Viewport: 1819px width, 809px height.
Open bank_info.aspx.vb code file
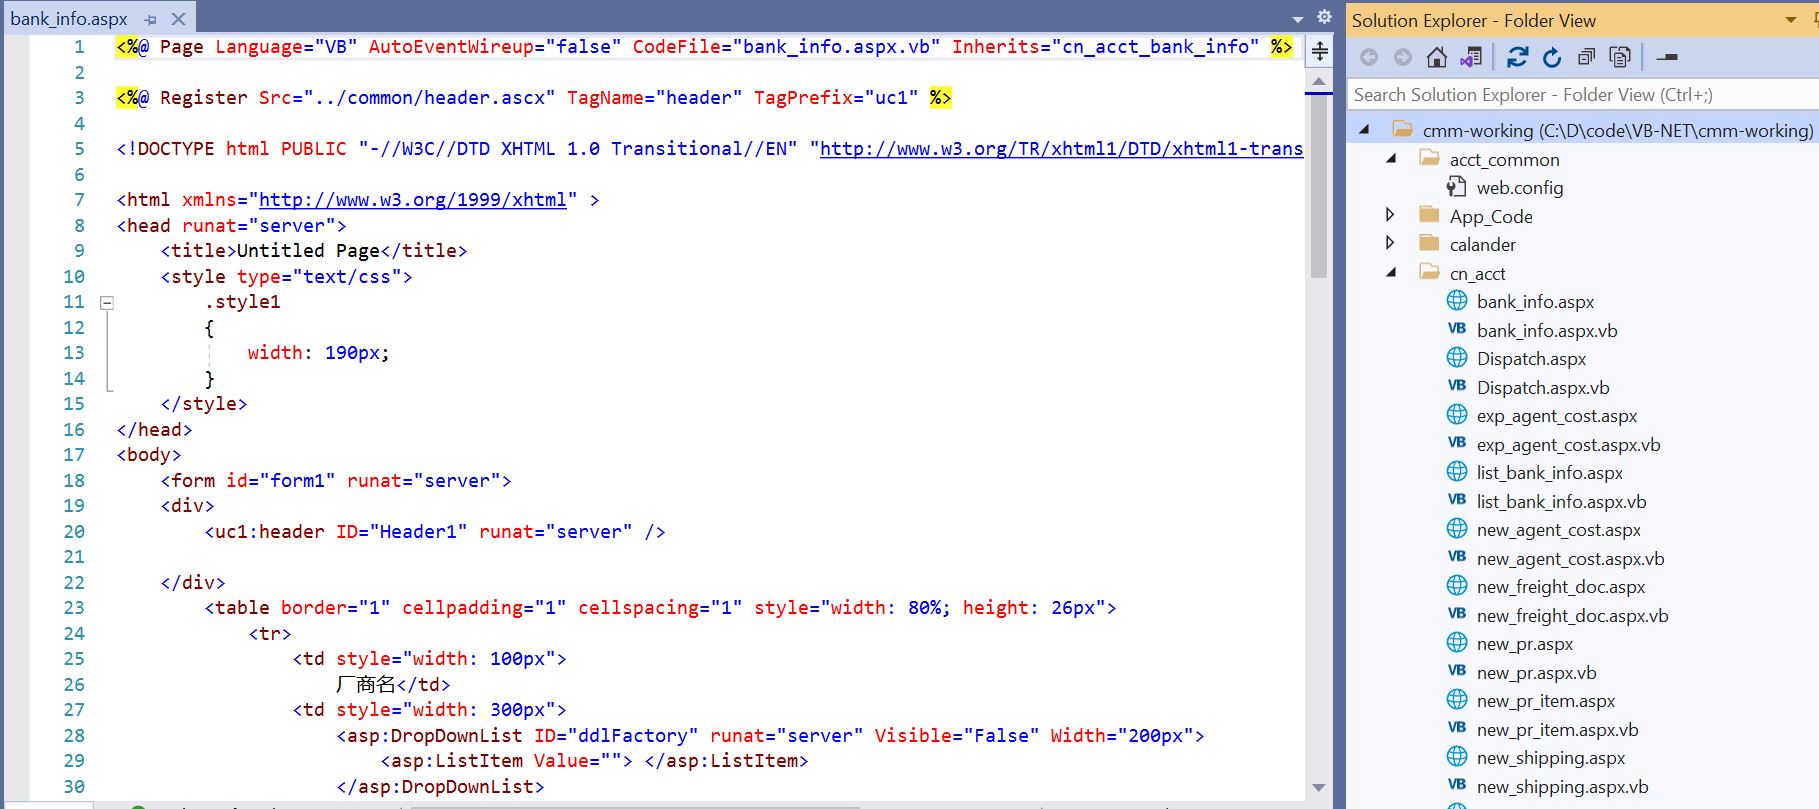tap(1546, 331)
